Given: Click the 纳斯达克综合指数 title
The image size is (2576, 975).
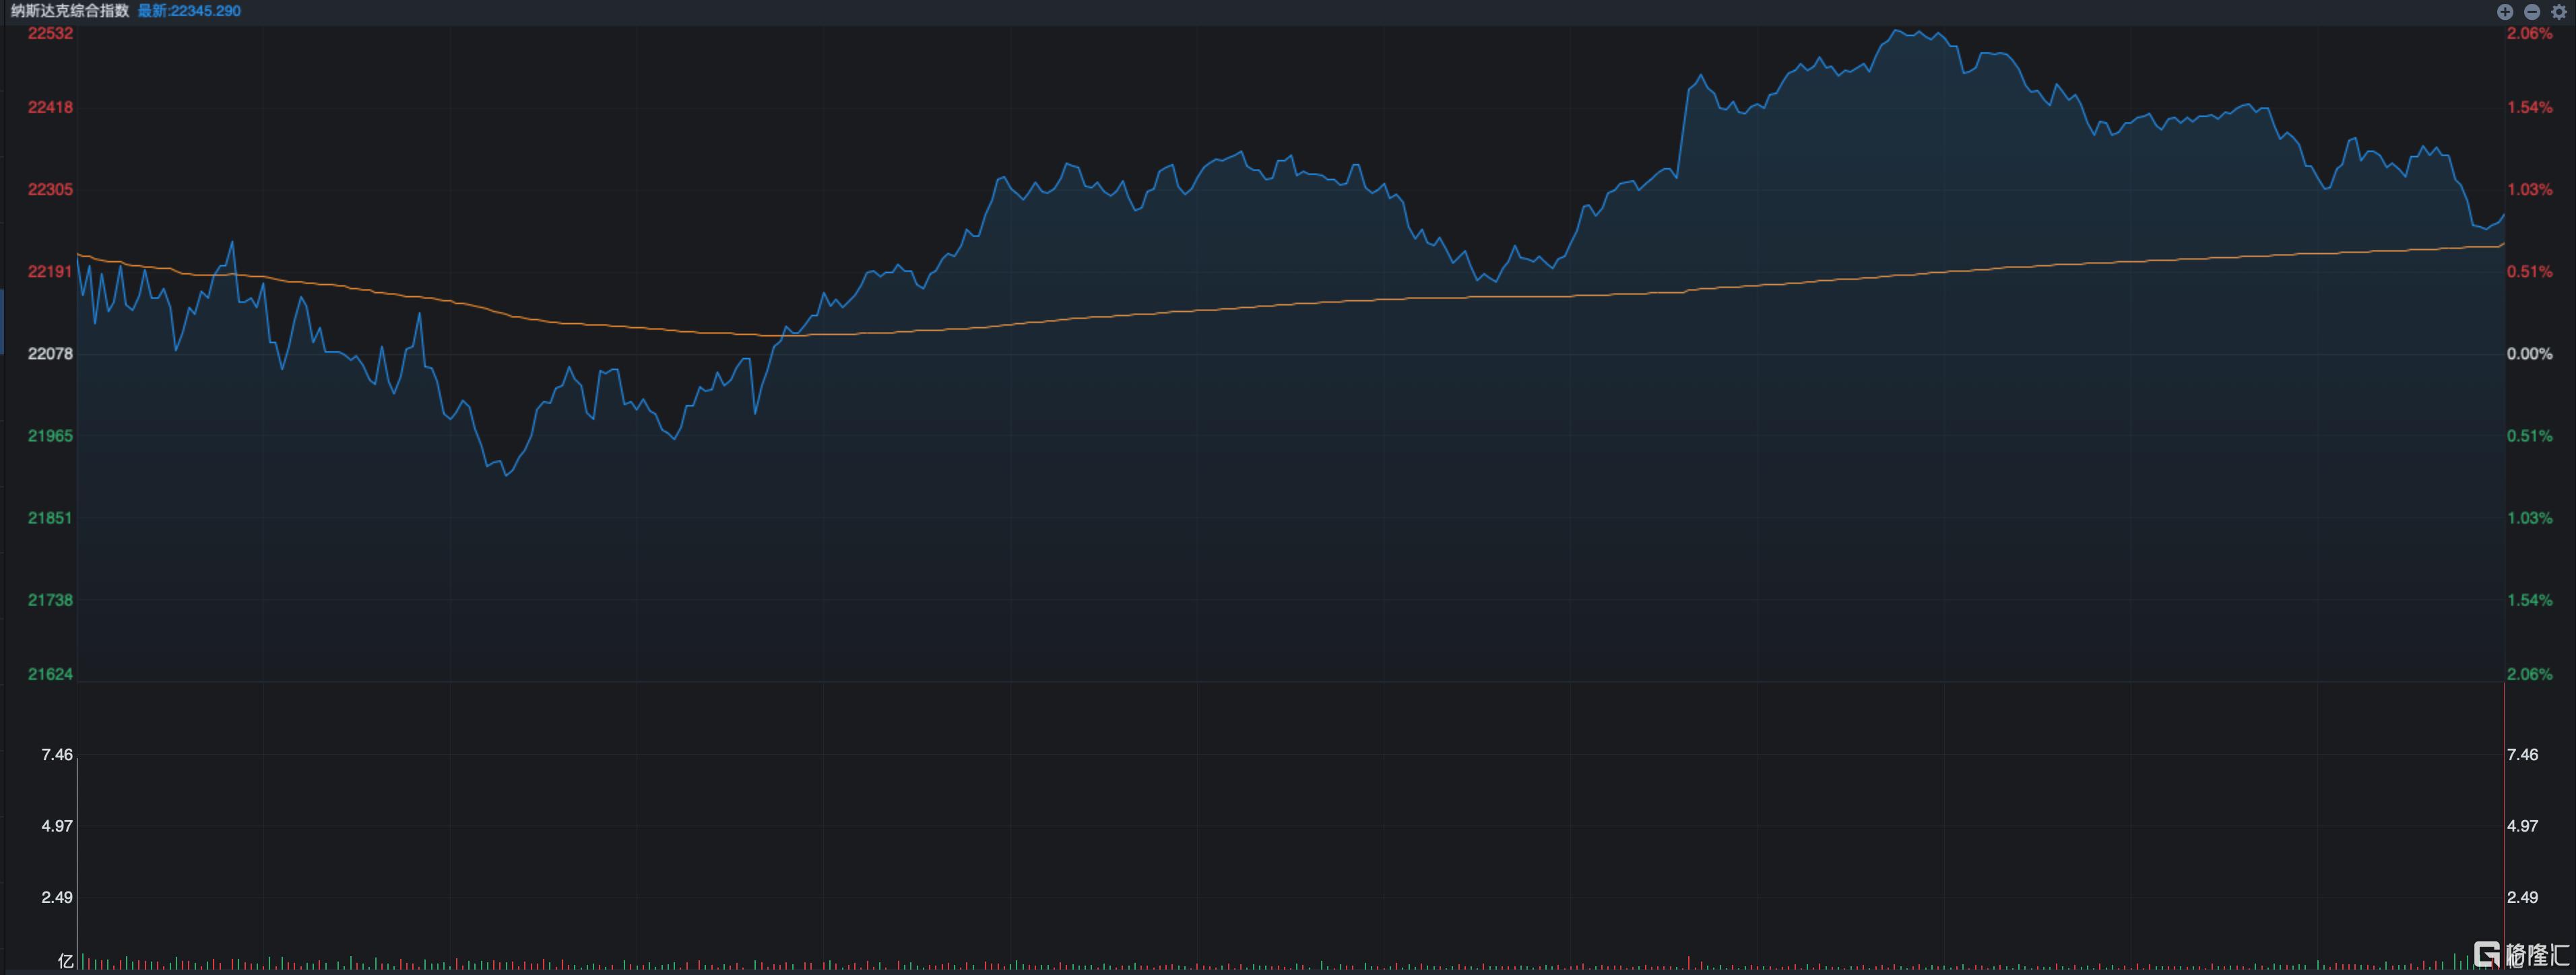Looking at the screenshot, I should tap(70, 11).
